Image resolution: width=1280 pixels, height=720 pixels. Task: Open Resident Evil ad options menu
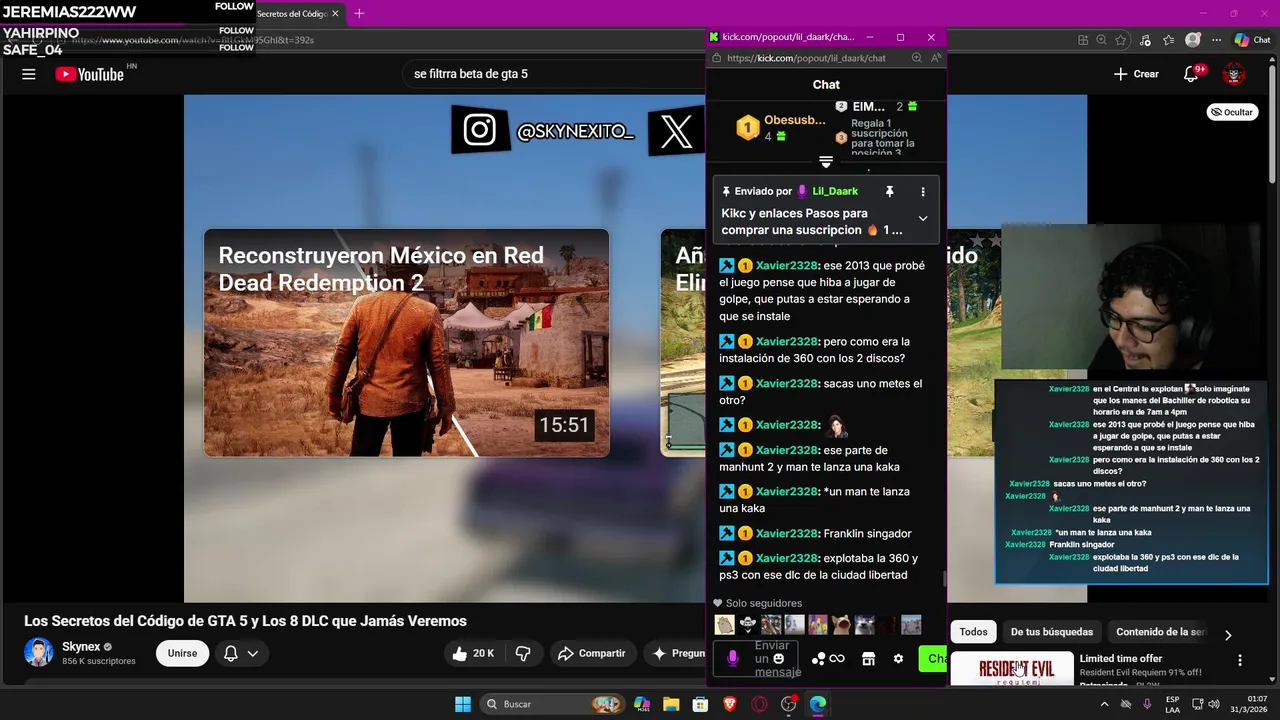point(1240,660)
